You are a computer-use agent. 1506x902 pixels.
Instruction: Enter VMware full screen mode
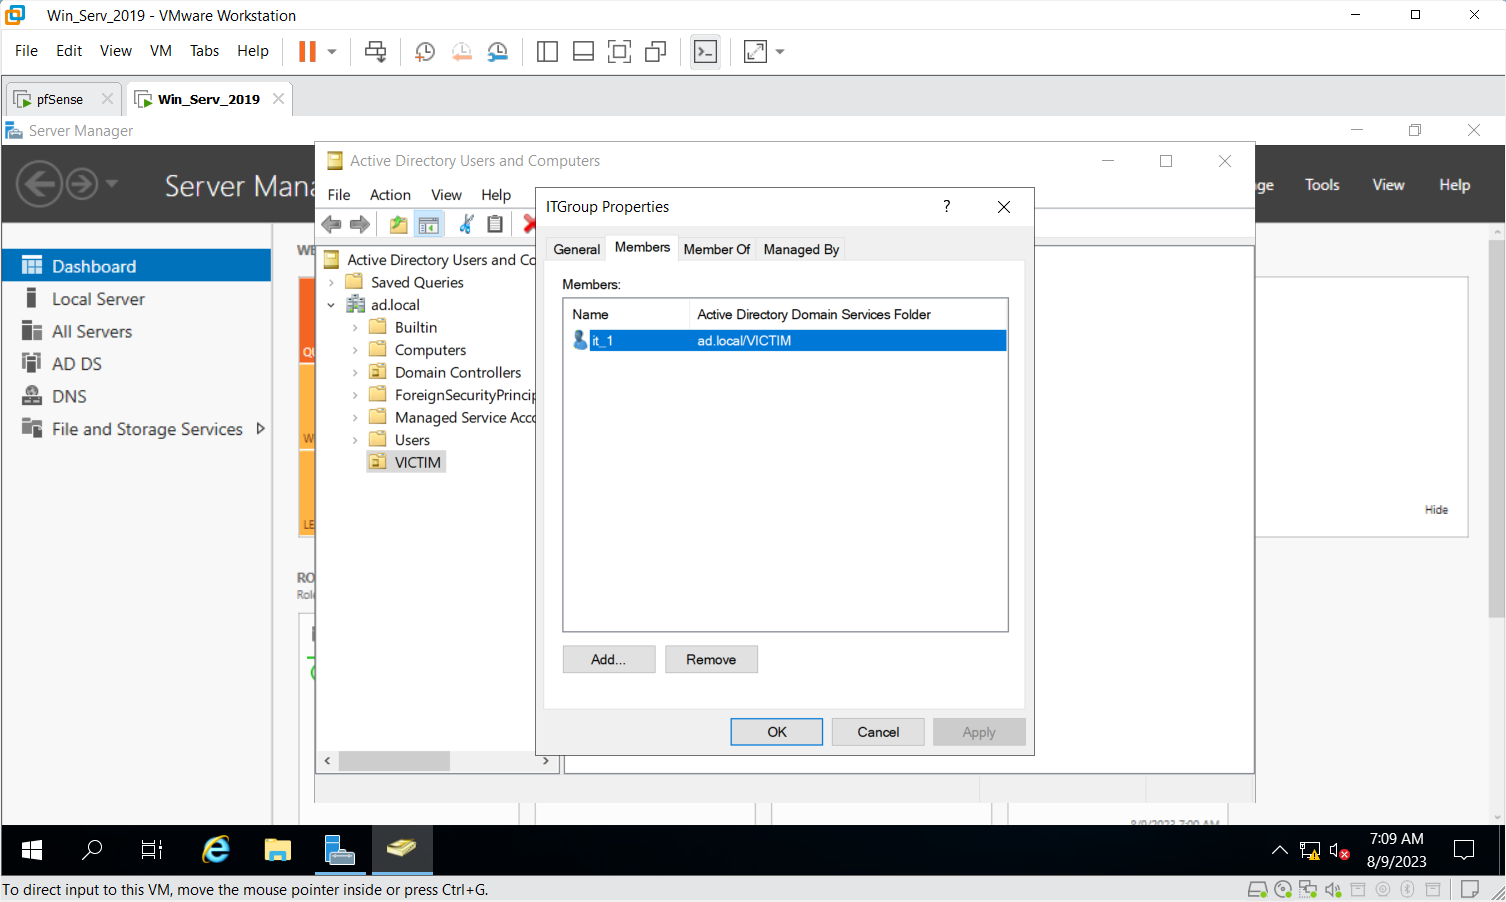(619, 51)
